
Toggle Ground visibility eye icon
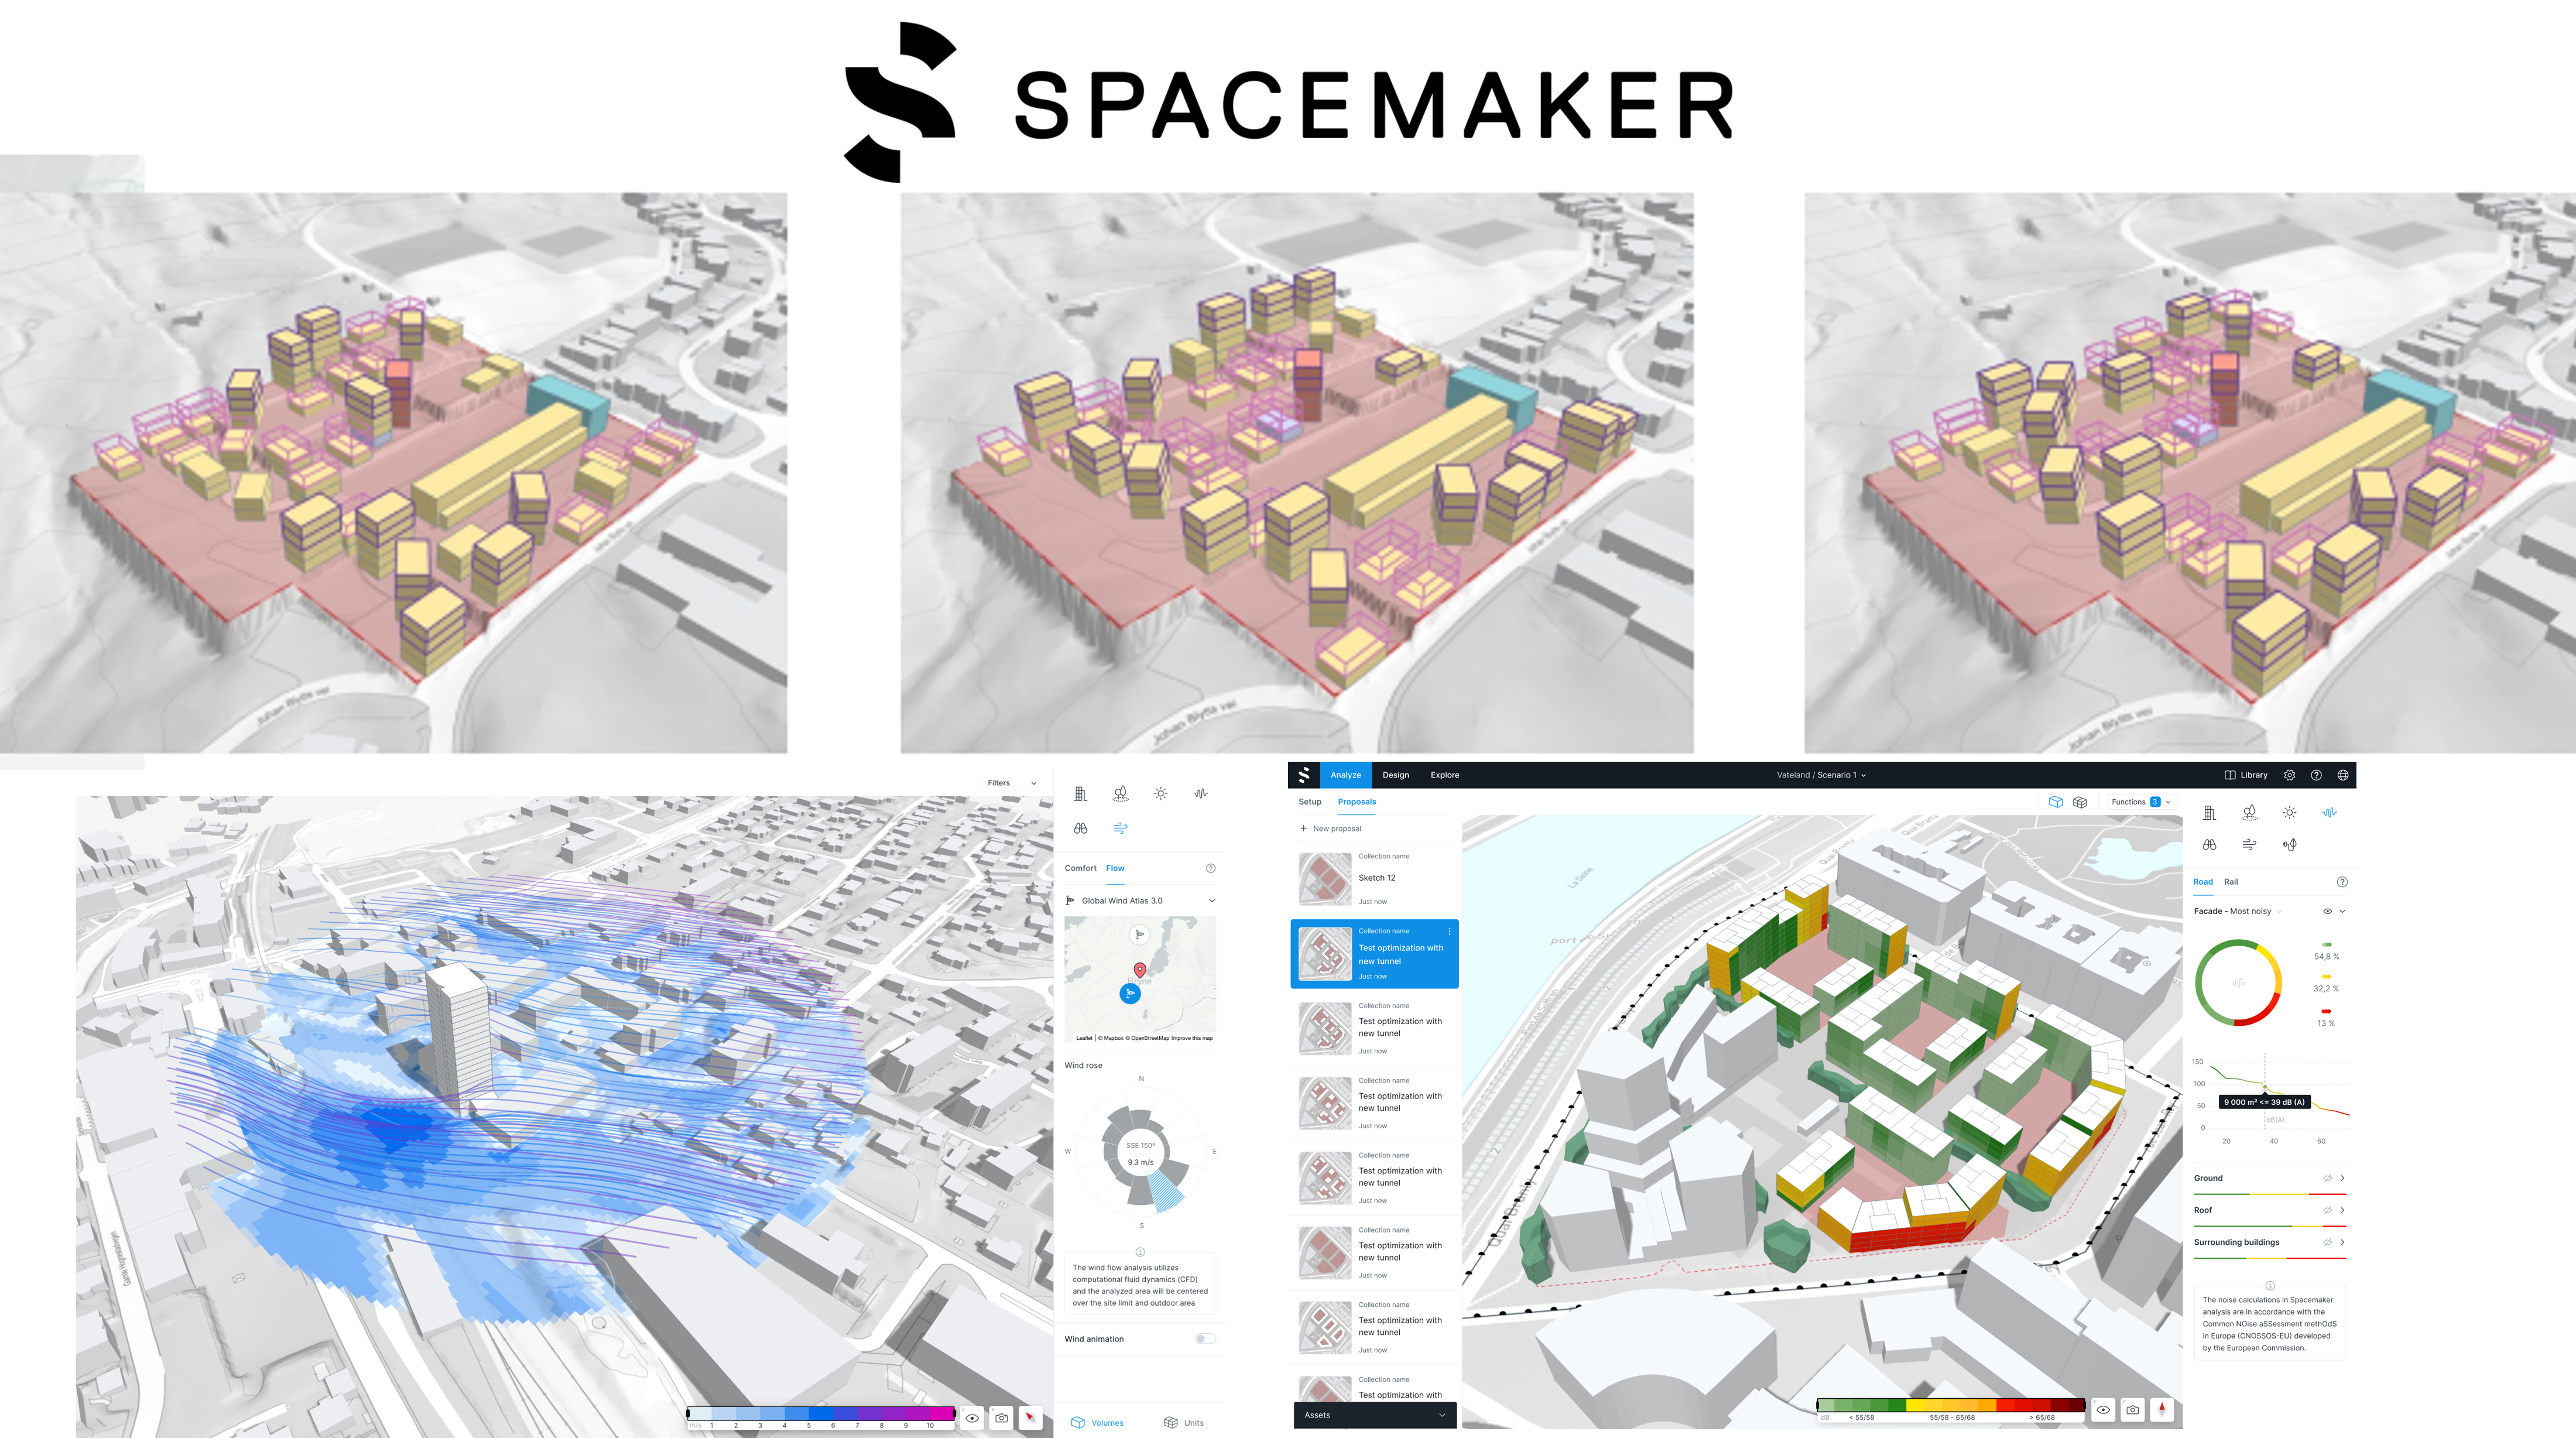tap(2327, 1178)
